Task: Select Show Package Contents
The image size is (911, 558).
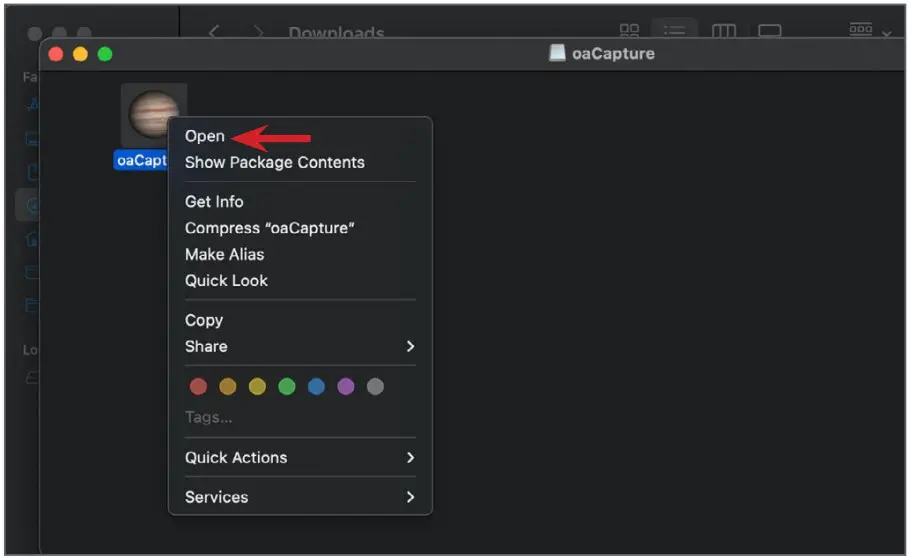Action: click(275, 162)
